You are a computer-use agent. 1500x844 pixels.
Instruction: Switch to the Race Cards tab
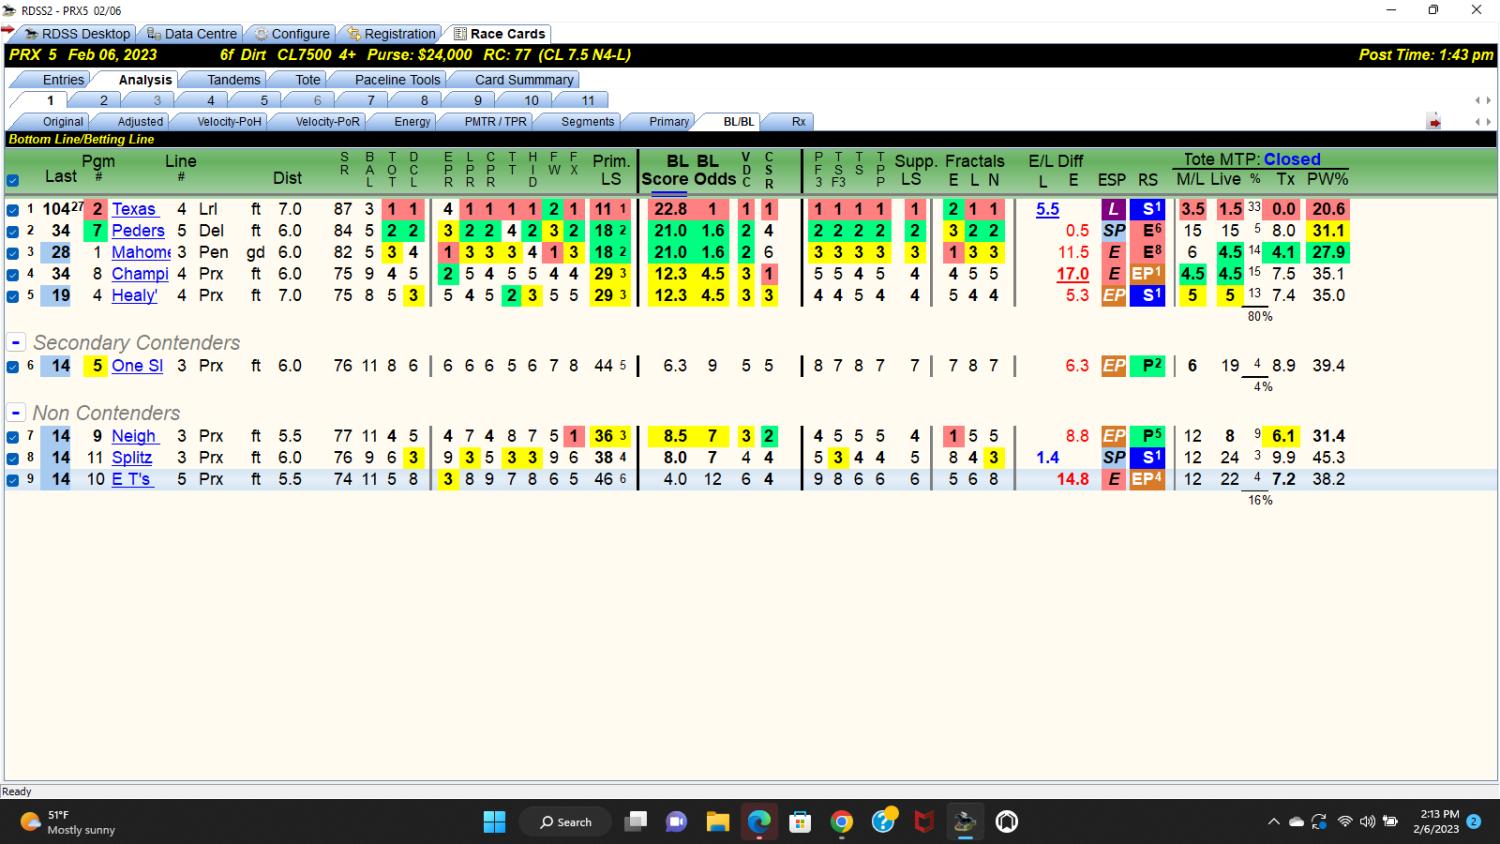500,33
